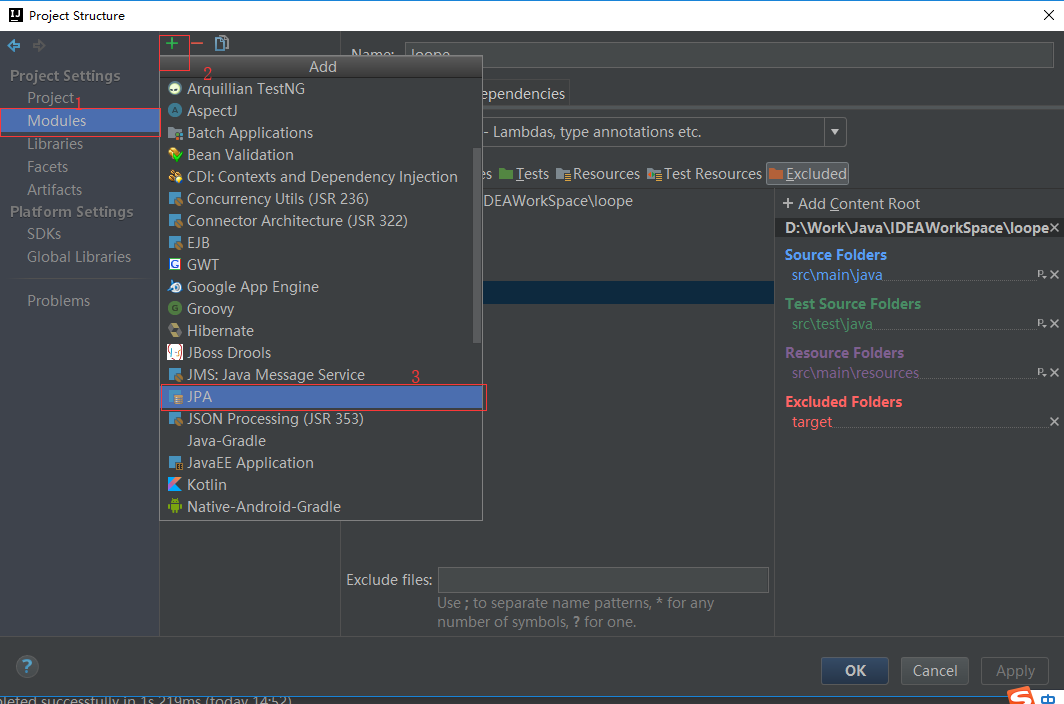Viewport: 1064px width, 704px height.
Task: Click the OK button
Action: coord(854,671)
